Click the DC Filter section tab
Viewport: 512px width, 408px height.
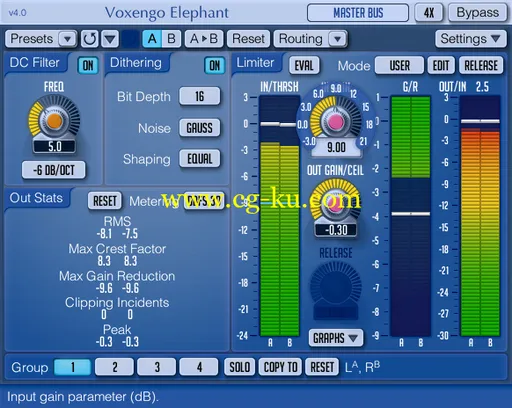point(34,63)
